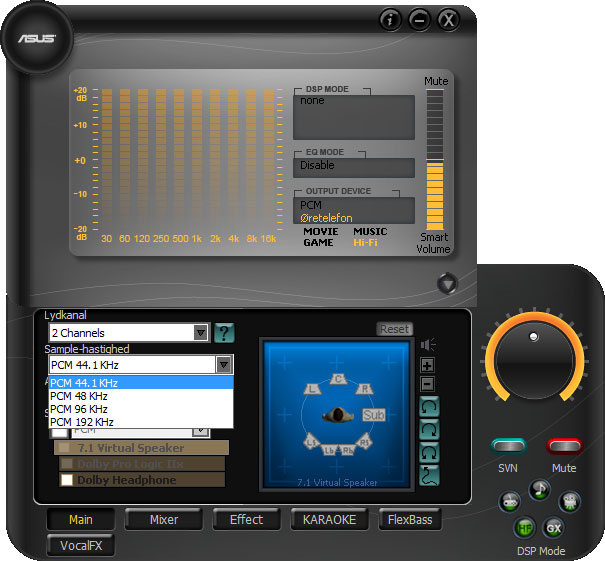605x561 pixels.
Task: Open the partly hidden PCM output dropdown arrow
Action: click(201, 432)
